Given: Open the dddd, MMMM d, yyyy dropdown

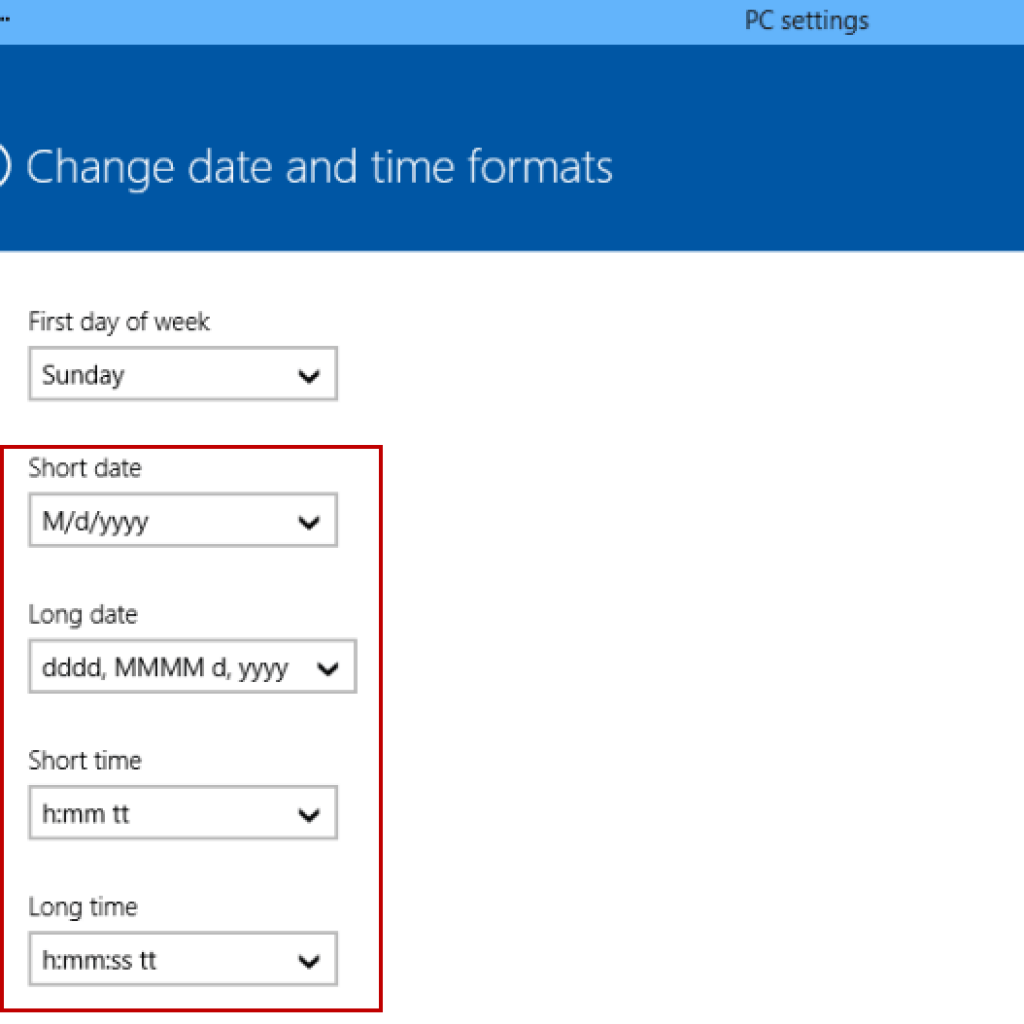Looking at the screenshot, I should coord(190,668).
